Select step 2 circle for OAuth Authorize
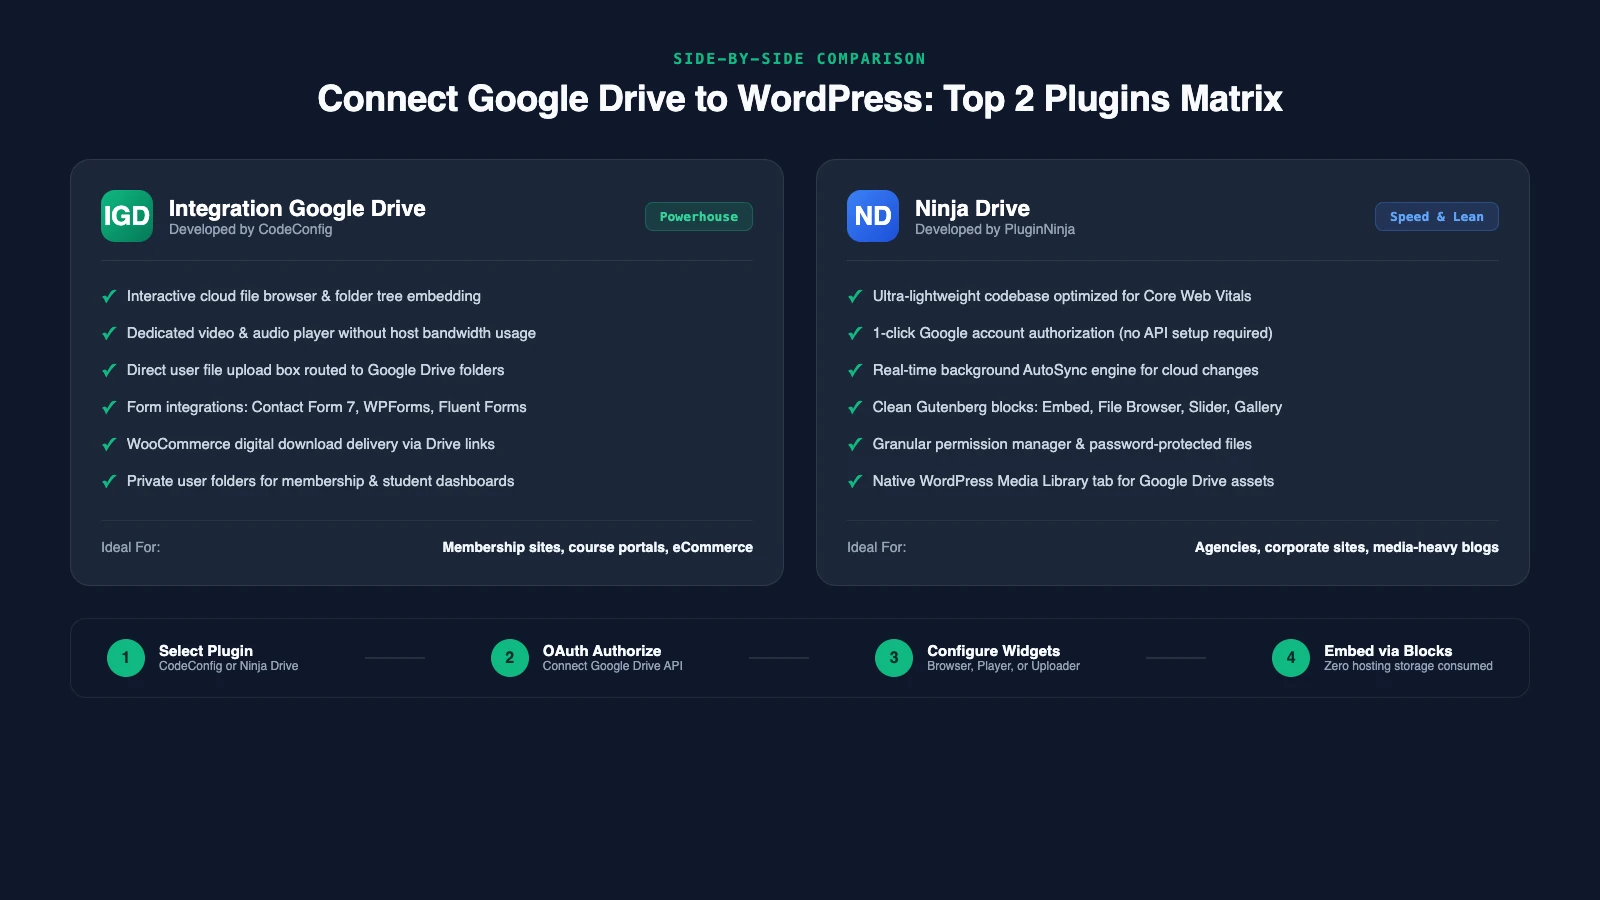Screen dimensions: 1600x900 pyautogui.click(x=510, y=658)
